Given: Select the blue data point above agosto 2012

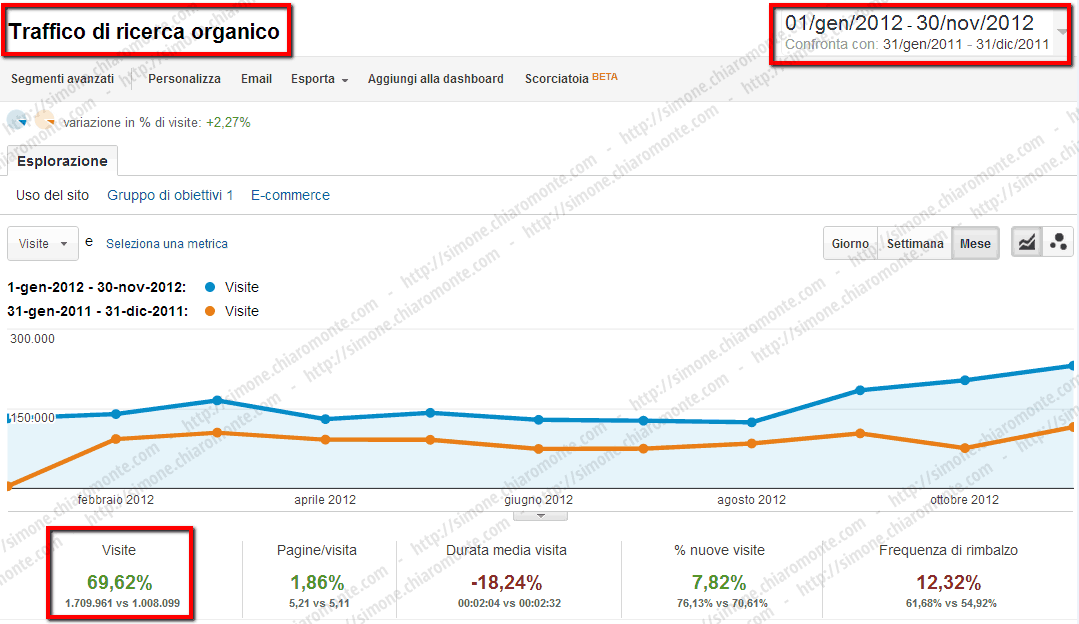Looking at the screenshot, I should coord(751,422).
